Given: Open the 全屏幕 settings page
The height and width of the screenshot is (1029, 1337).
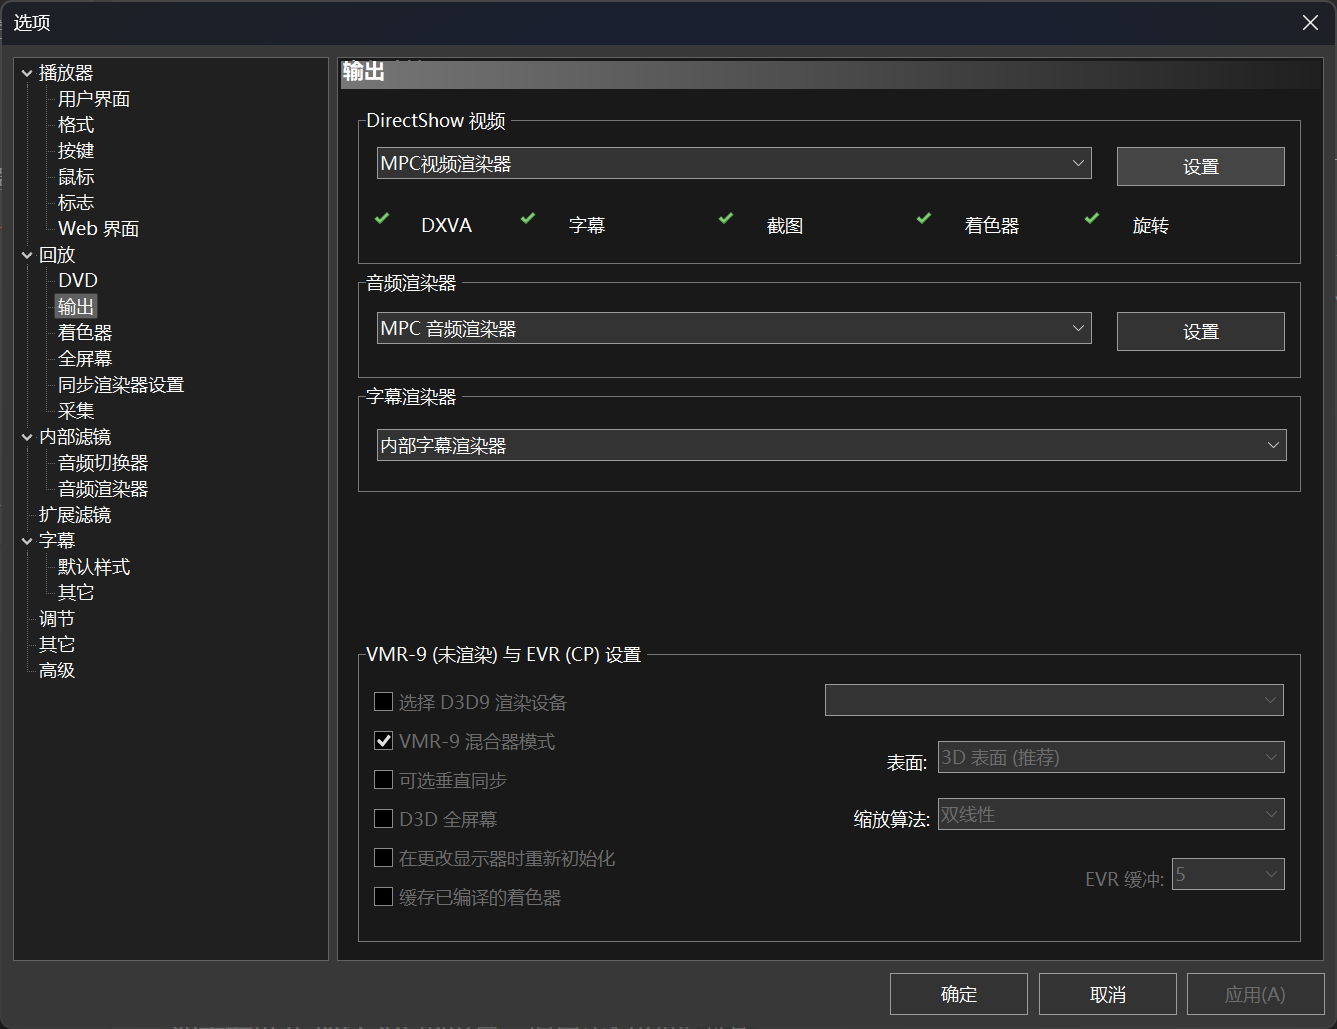Looking at the screenshot, I should [x=85, y=359].
